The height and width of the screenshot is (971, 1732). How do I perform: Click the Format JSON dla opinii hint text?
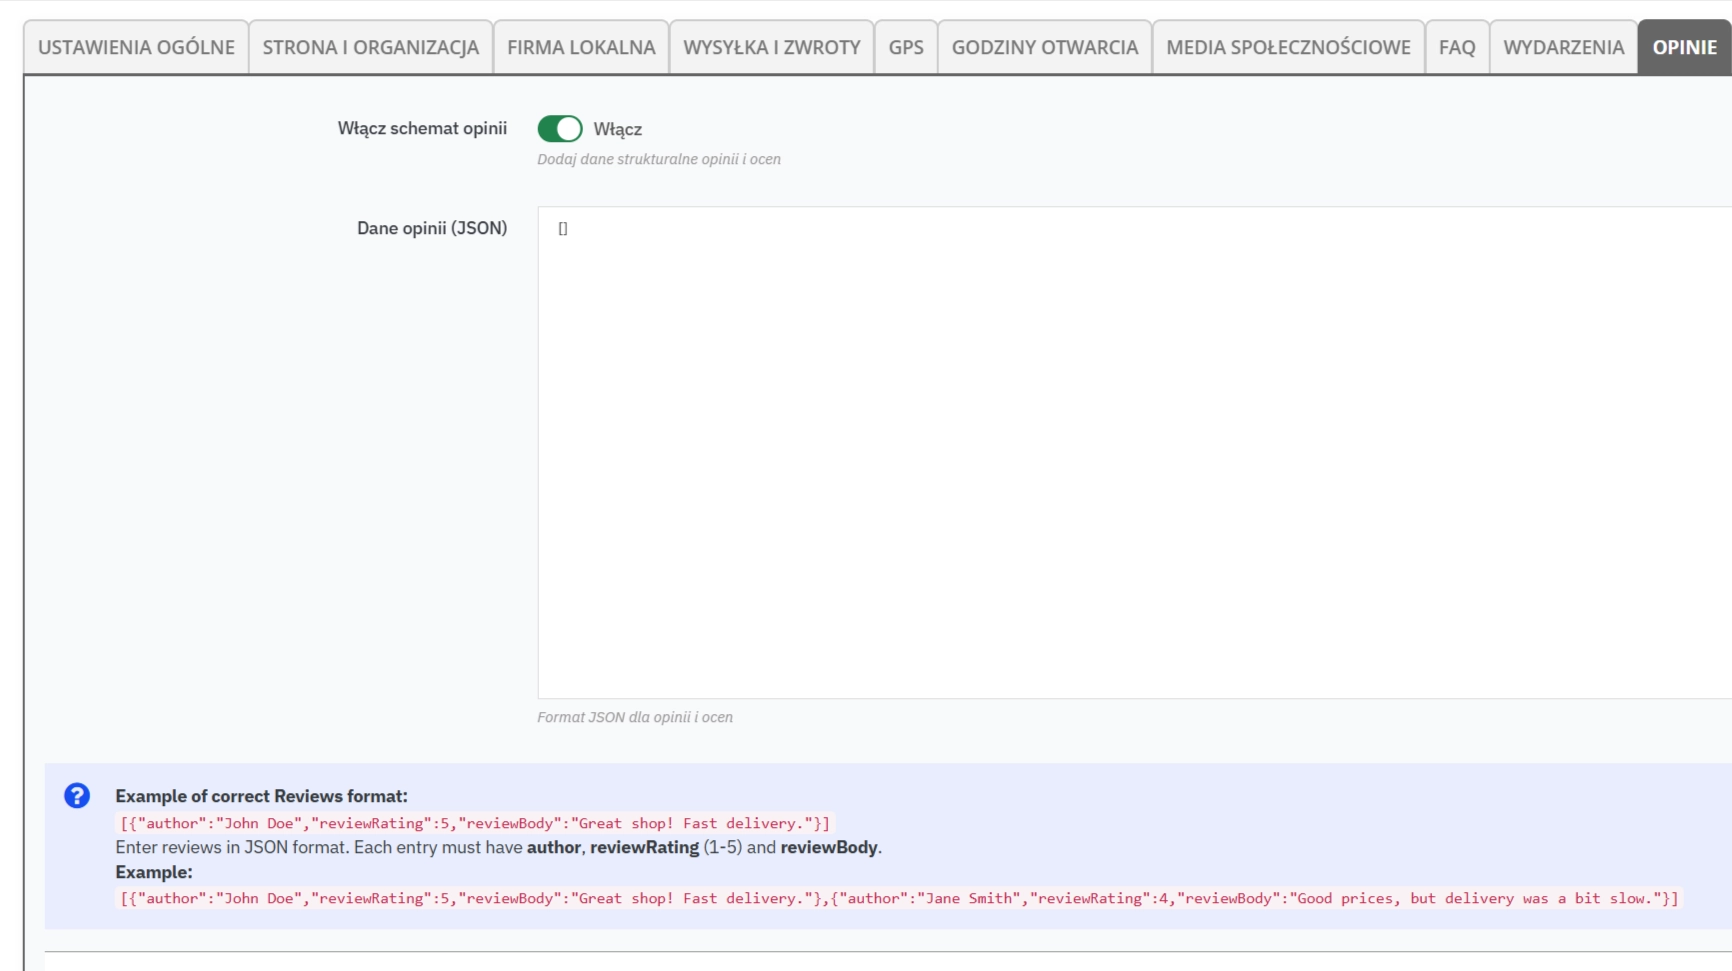pyautogui.click(x=634, y=717)
